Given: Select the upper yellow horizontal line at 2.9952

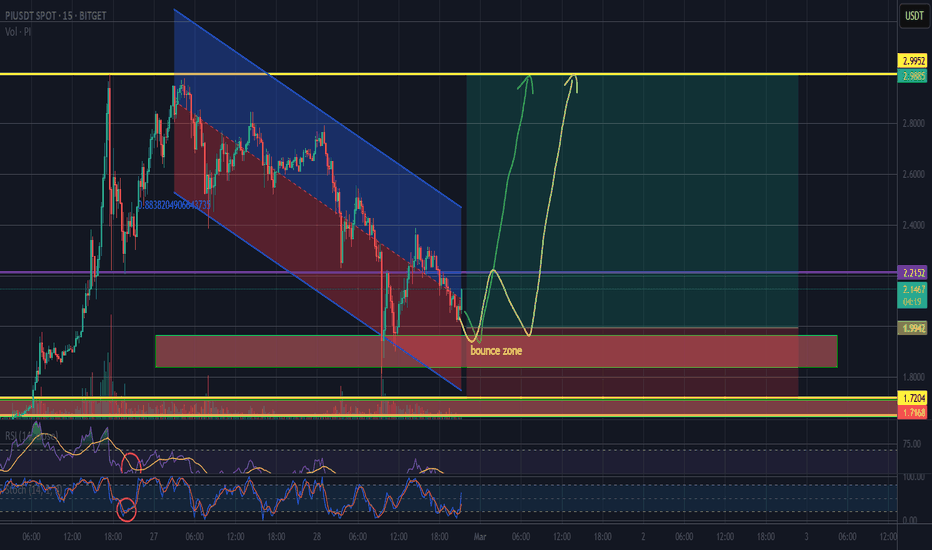Looking at the screenshot, I should [x=448, y=74].
